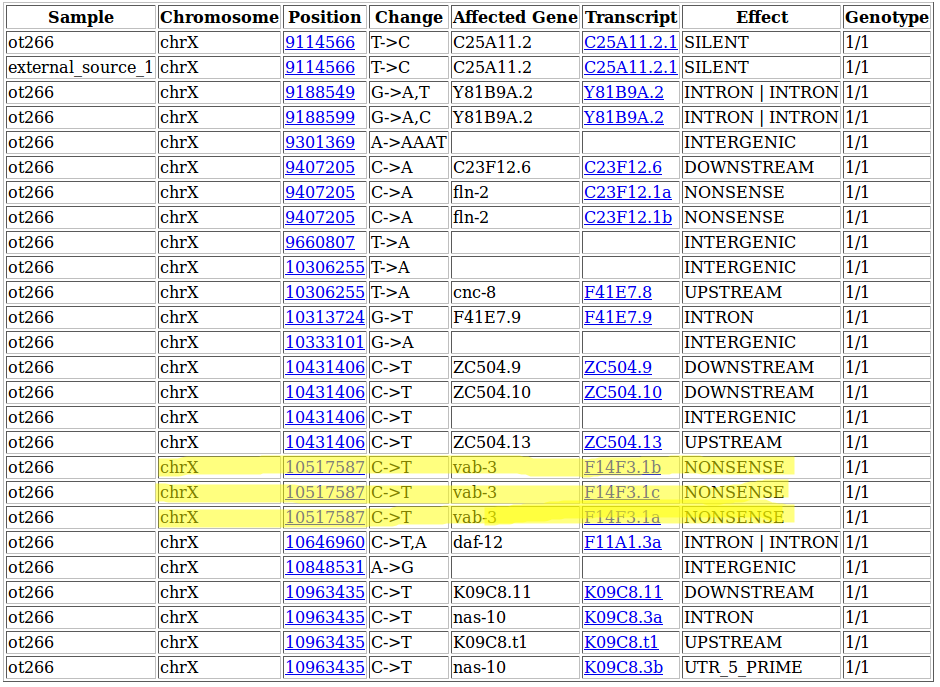Select the Change column header

click(x=409, y=17)
